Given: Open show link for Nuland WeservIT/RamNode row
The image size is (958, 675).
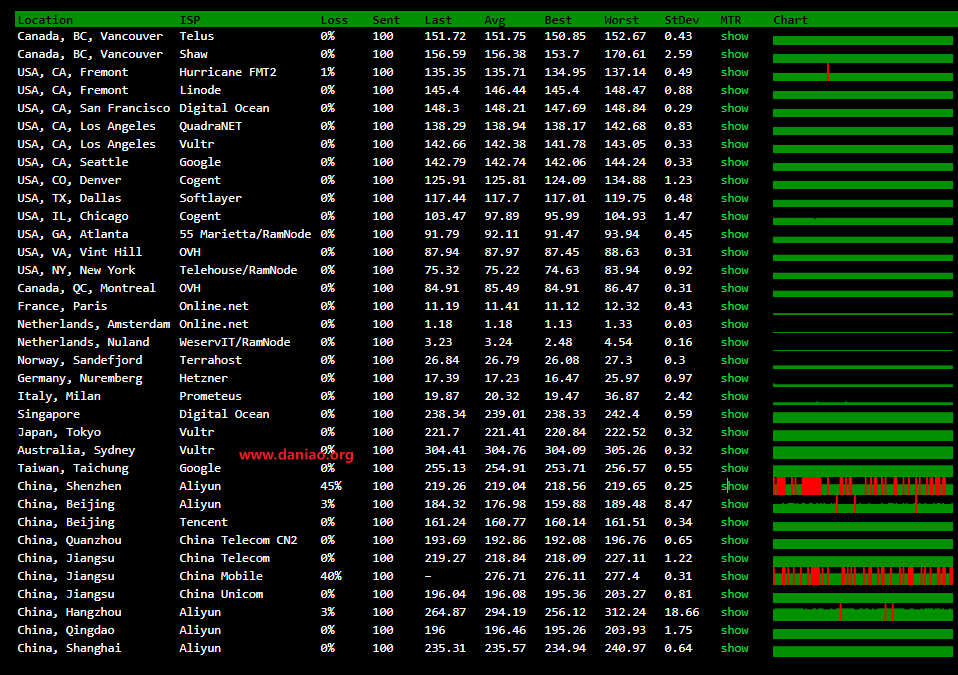Looking at the screenshot, I should tap(734, 342).
